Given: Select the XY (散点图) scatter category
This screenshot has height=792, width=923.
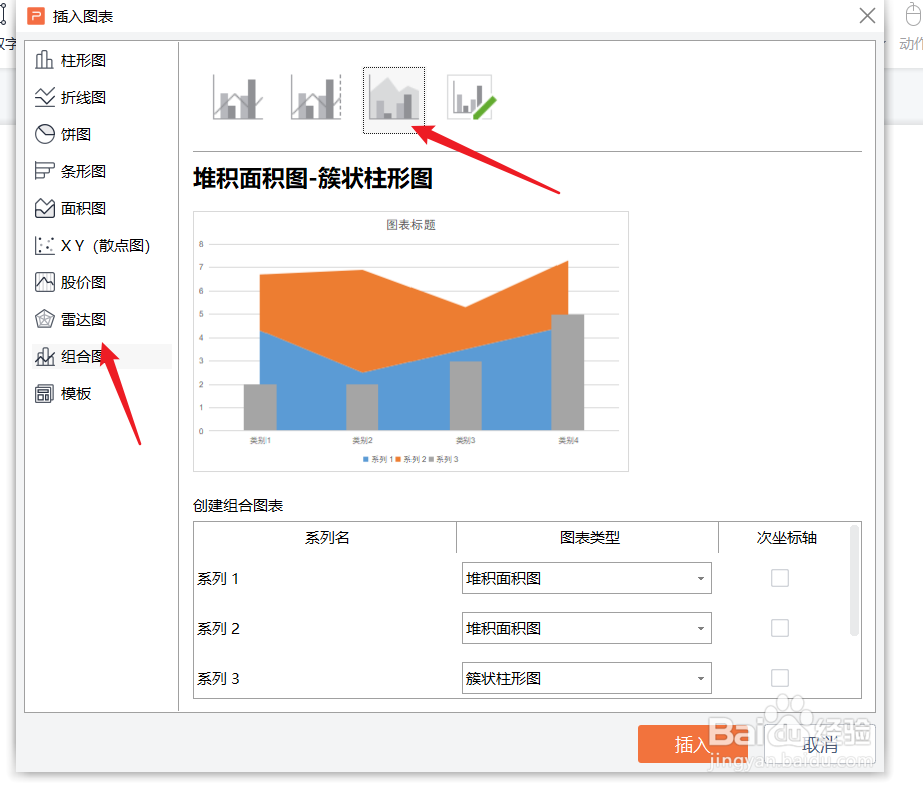Looking at the screenshot, I should (x=101, y=246).
